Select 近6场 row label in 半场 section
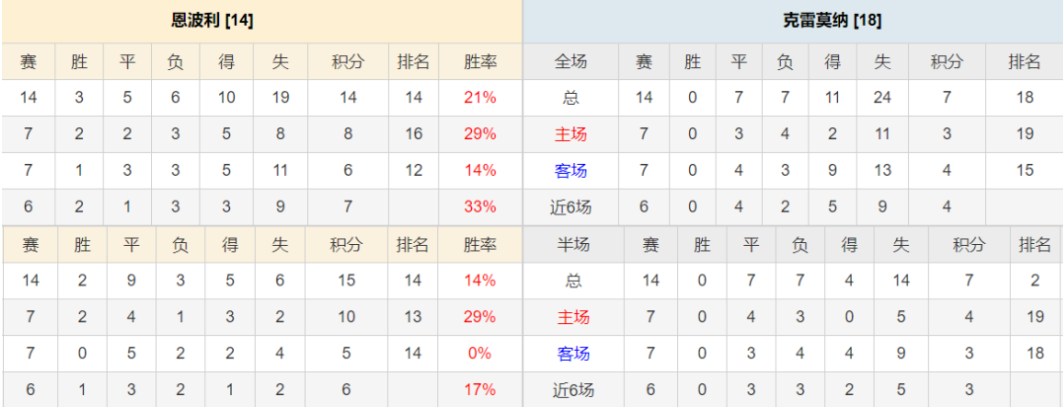This screenshot has height=410, width=1063. point(572,391)
